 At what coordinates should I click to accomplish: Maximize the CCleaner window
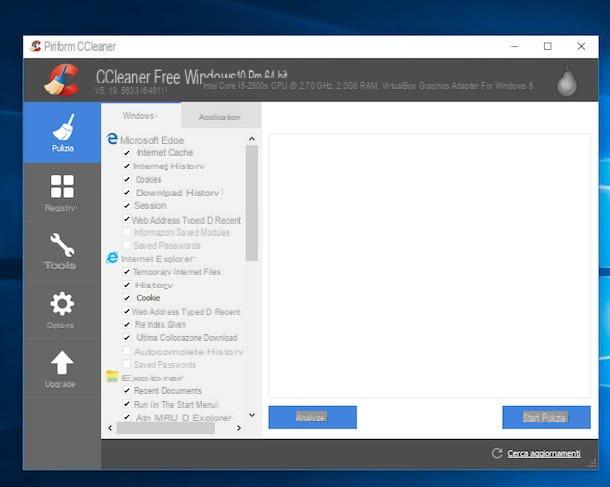548,46
